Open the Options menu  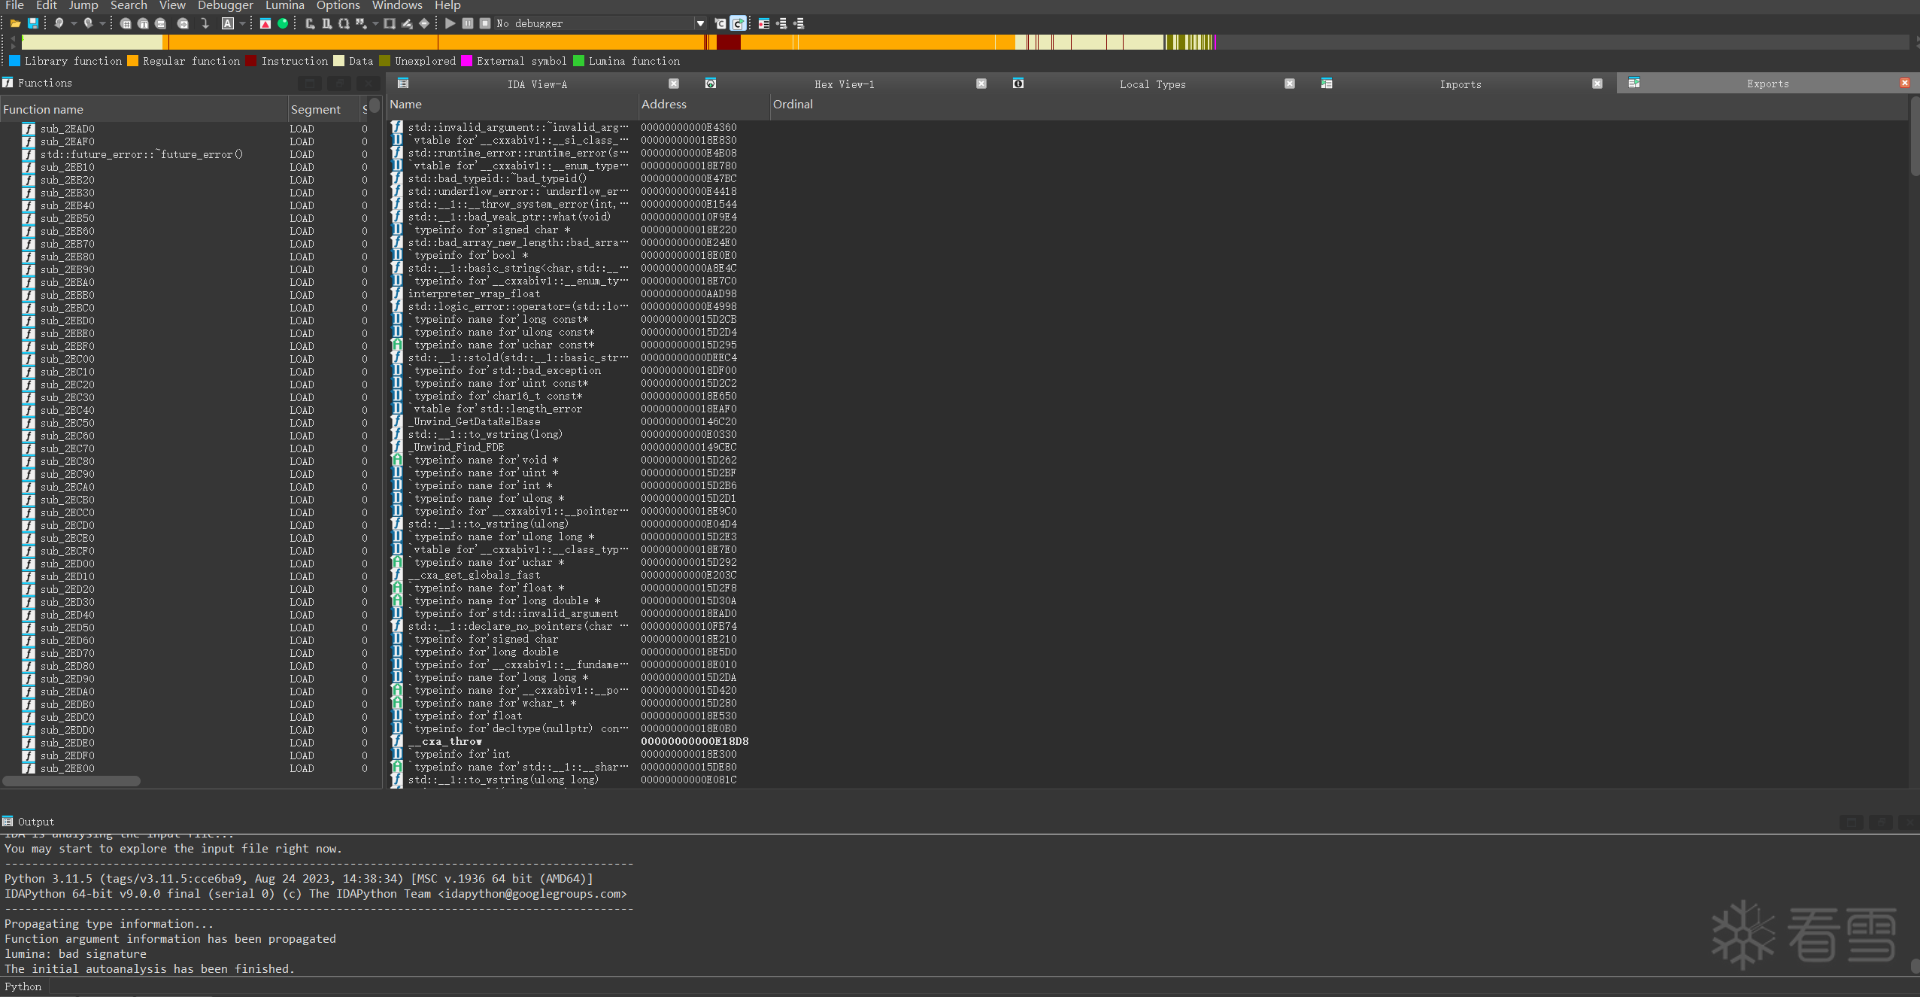point(338,6)
